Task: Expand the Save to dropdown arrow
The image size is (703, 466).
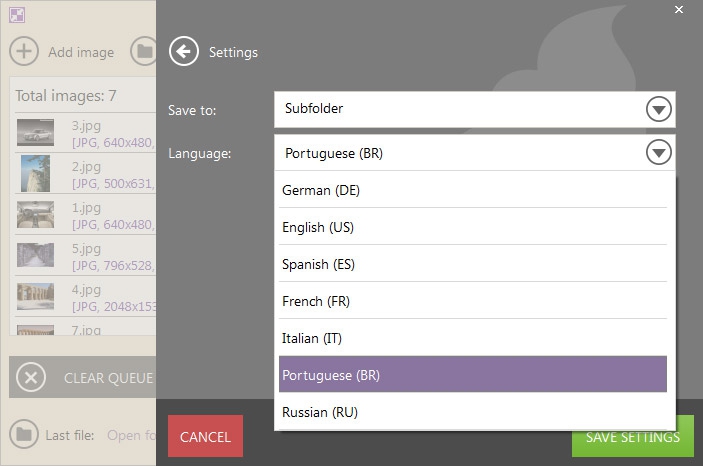Action: point(658,109)
